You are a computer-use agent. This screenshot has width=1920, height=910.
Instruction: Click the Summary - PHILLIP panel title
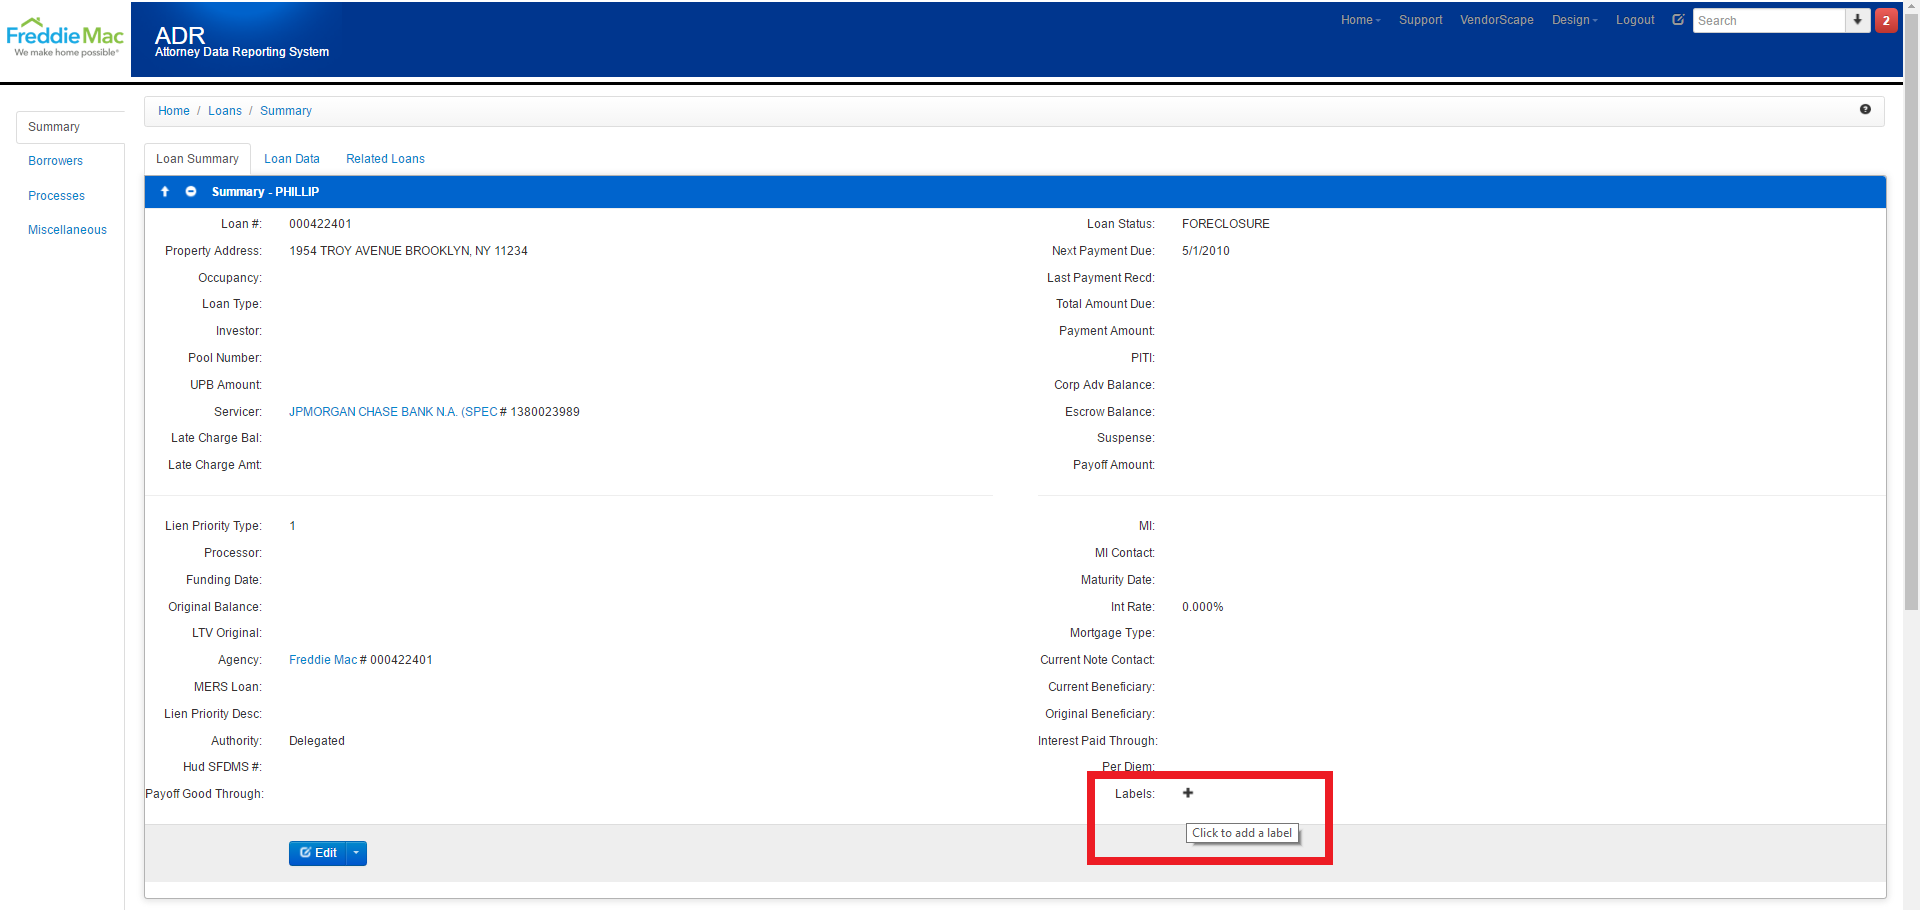265,192
